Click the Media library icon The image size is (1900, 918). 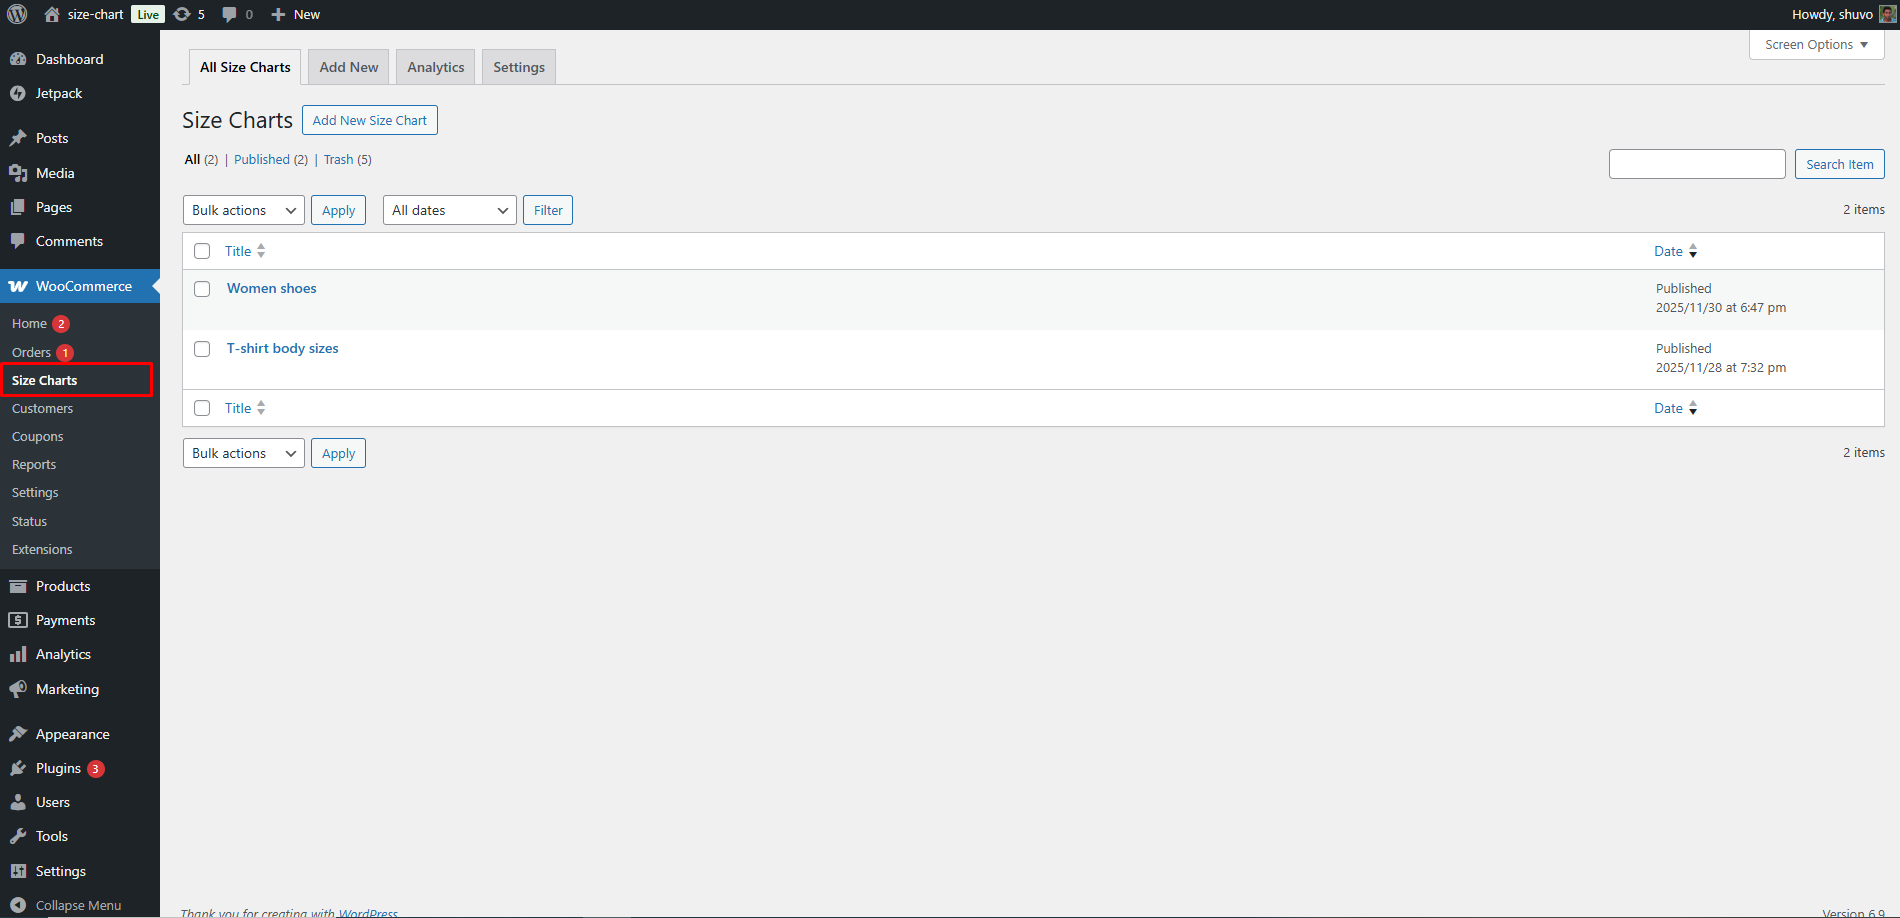(x=18, y=173)
